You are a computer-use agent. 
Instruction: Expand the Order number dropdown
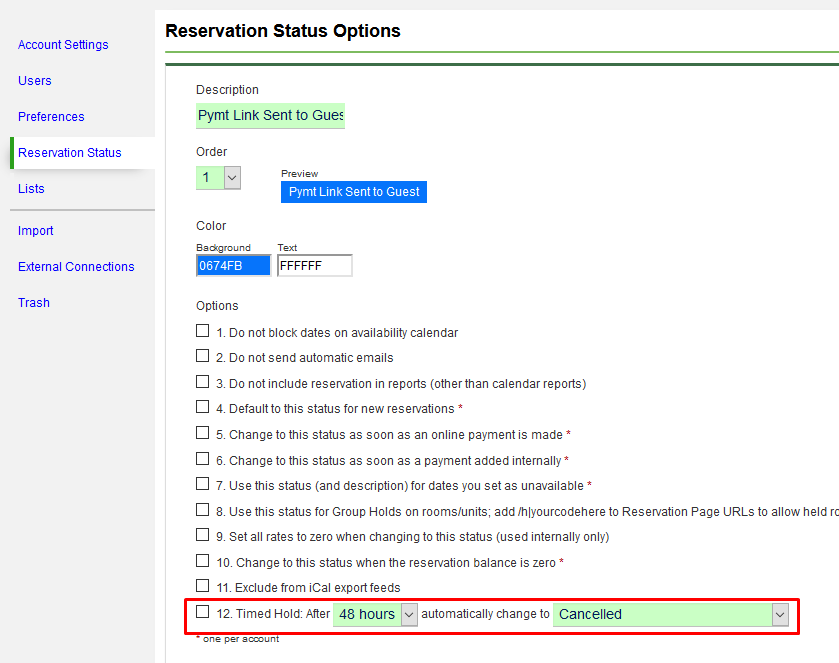(x=219, y=177)
